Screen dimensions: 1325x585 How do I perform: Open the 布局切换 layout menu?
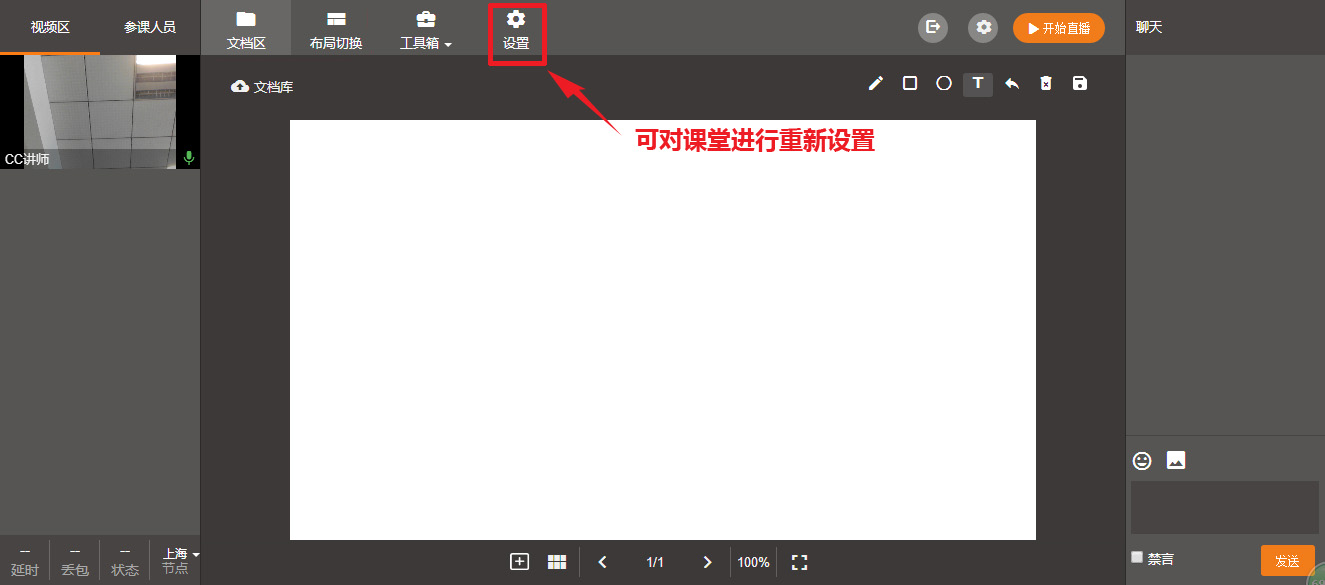click(336, 29)
